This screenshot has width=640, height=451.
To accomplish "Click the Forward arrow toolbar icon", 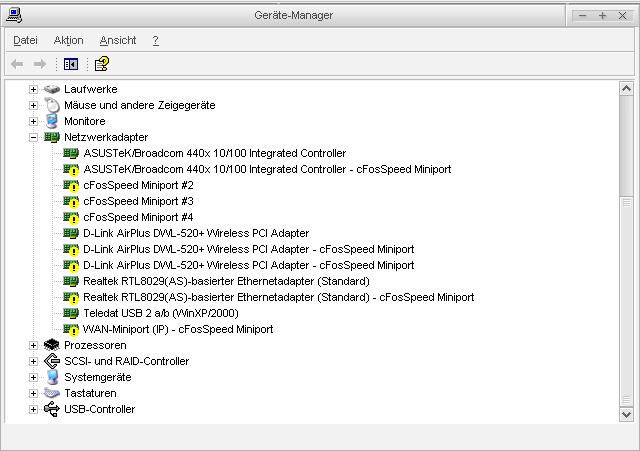I will [x=40, y=64].
